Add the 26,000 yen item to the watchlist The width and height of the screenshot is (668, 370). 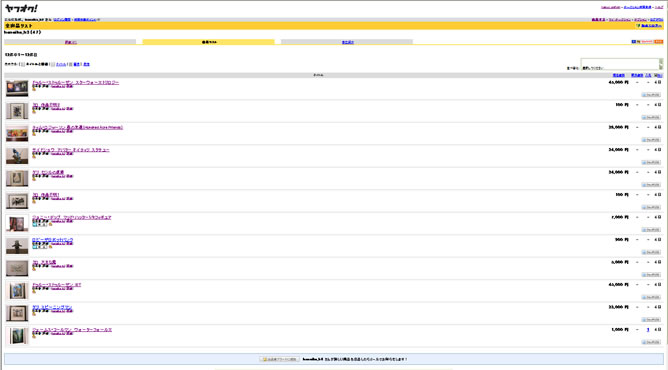[x=651, y=140]
